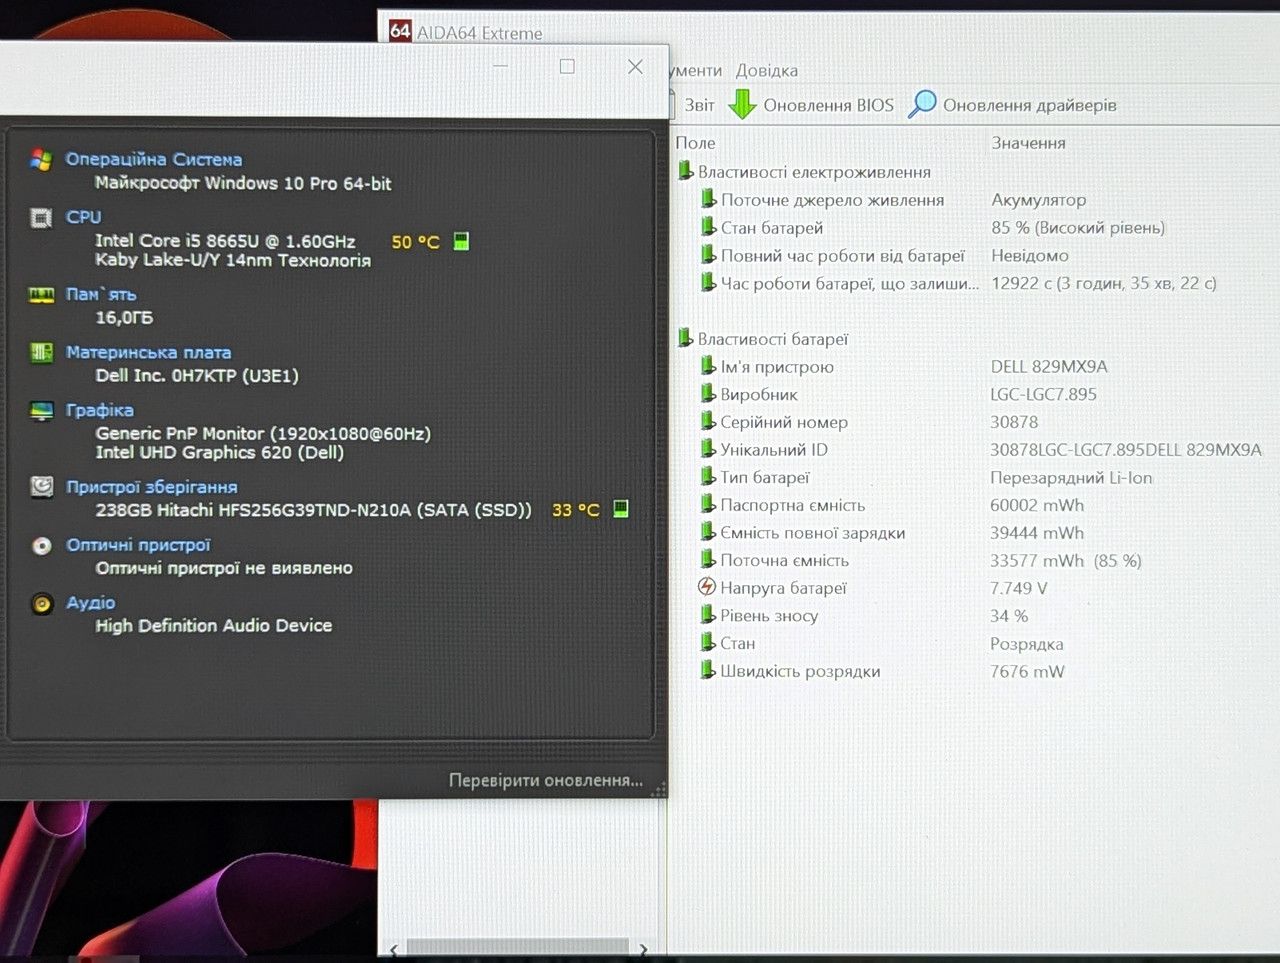This screenshot has height=963, width=1280.
Task: Click the Windows logo icon beside Операційна Система
Action: click(x=41, y=160)
